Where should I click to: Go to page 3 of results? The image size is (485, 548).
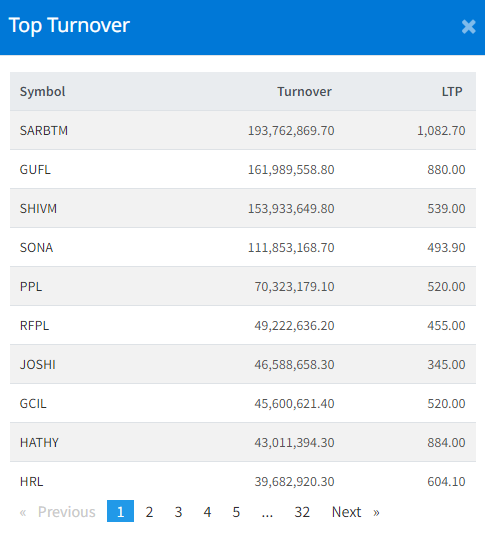178,512
